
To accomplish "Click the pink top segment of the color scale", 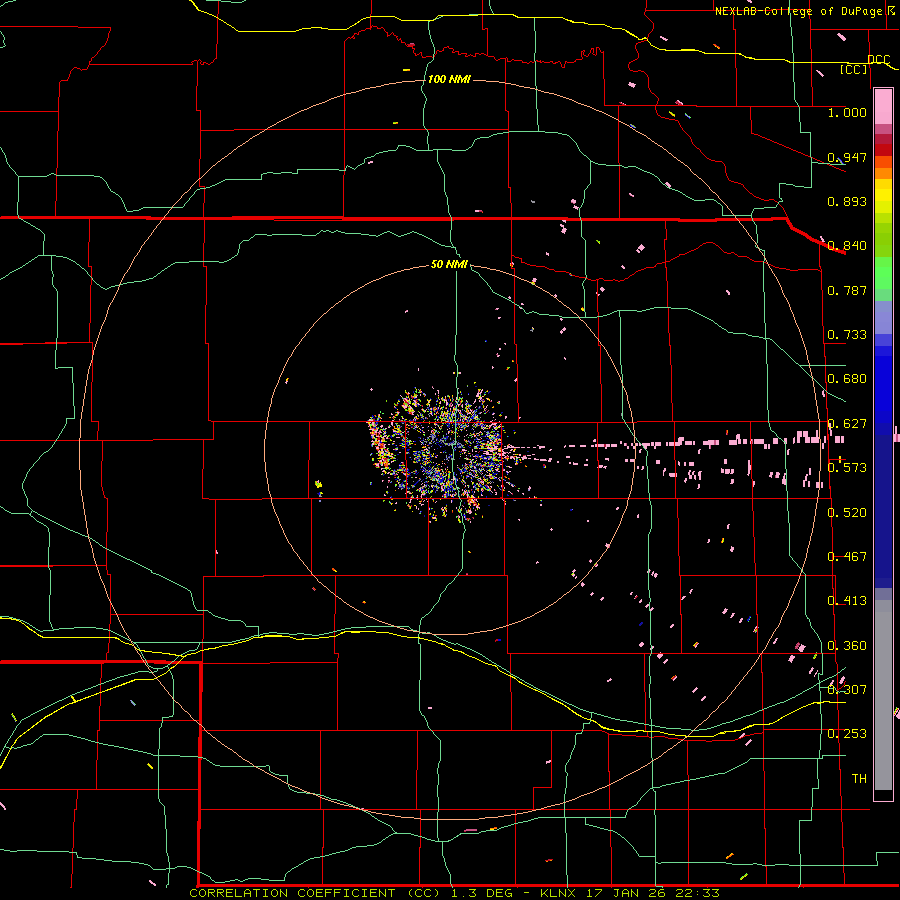I will coord(883,106).
